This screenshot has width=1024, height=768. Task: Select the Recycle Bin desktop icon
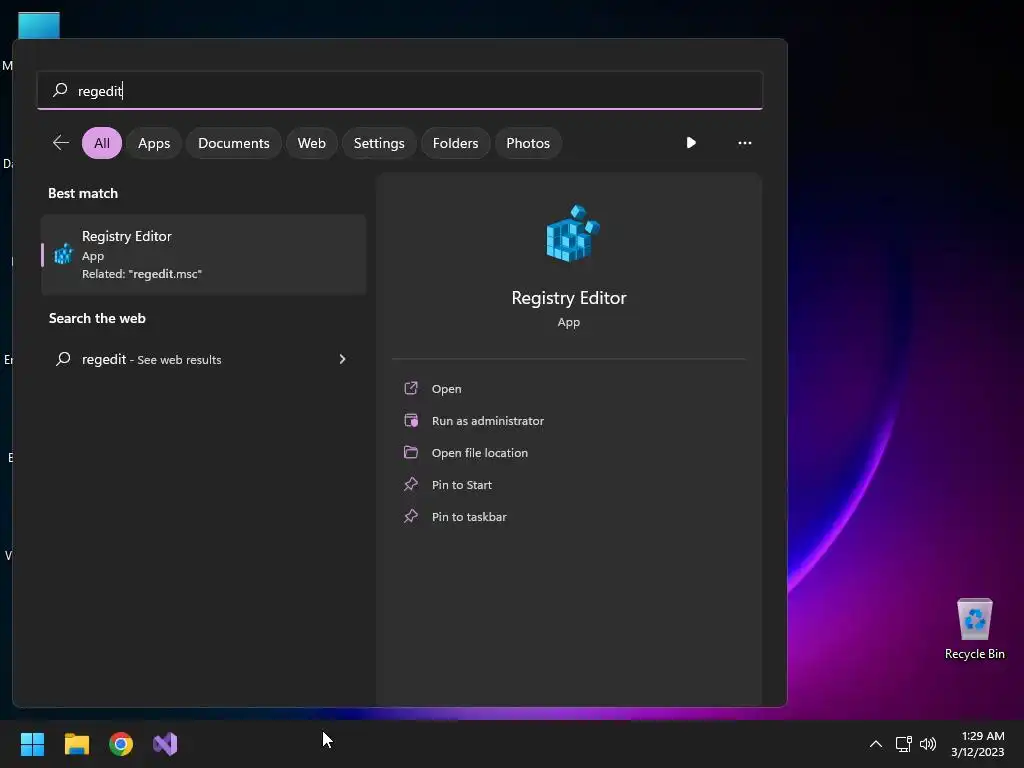click(974, 630)
